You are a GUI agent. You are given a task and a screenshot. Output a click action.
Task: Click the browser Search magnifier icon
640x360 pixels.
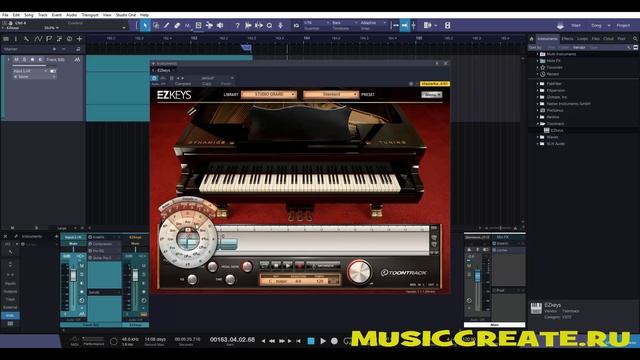tap(635, 39)
